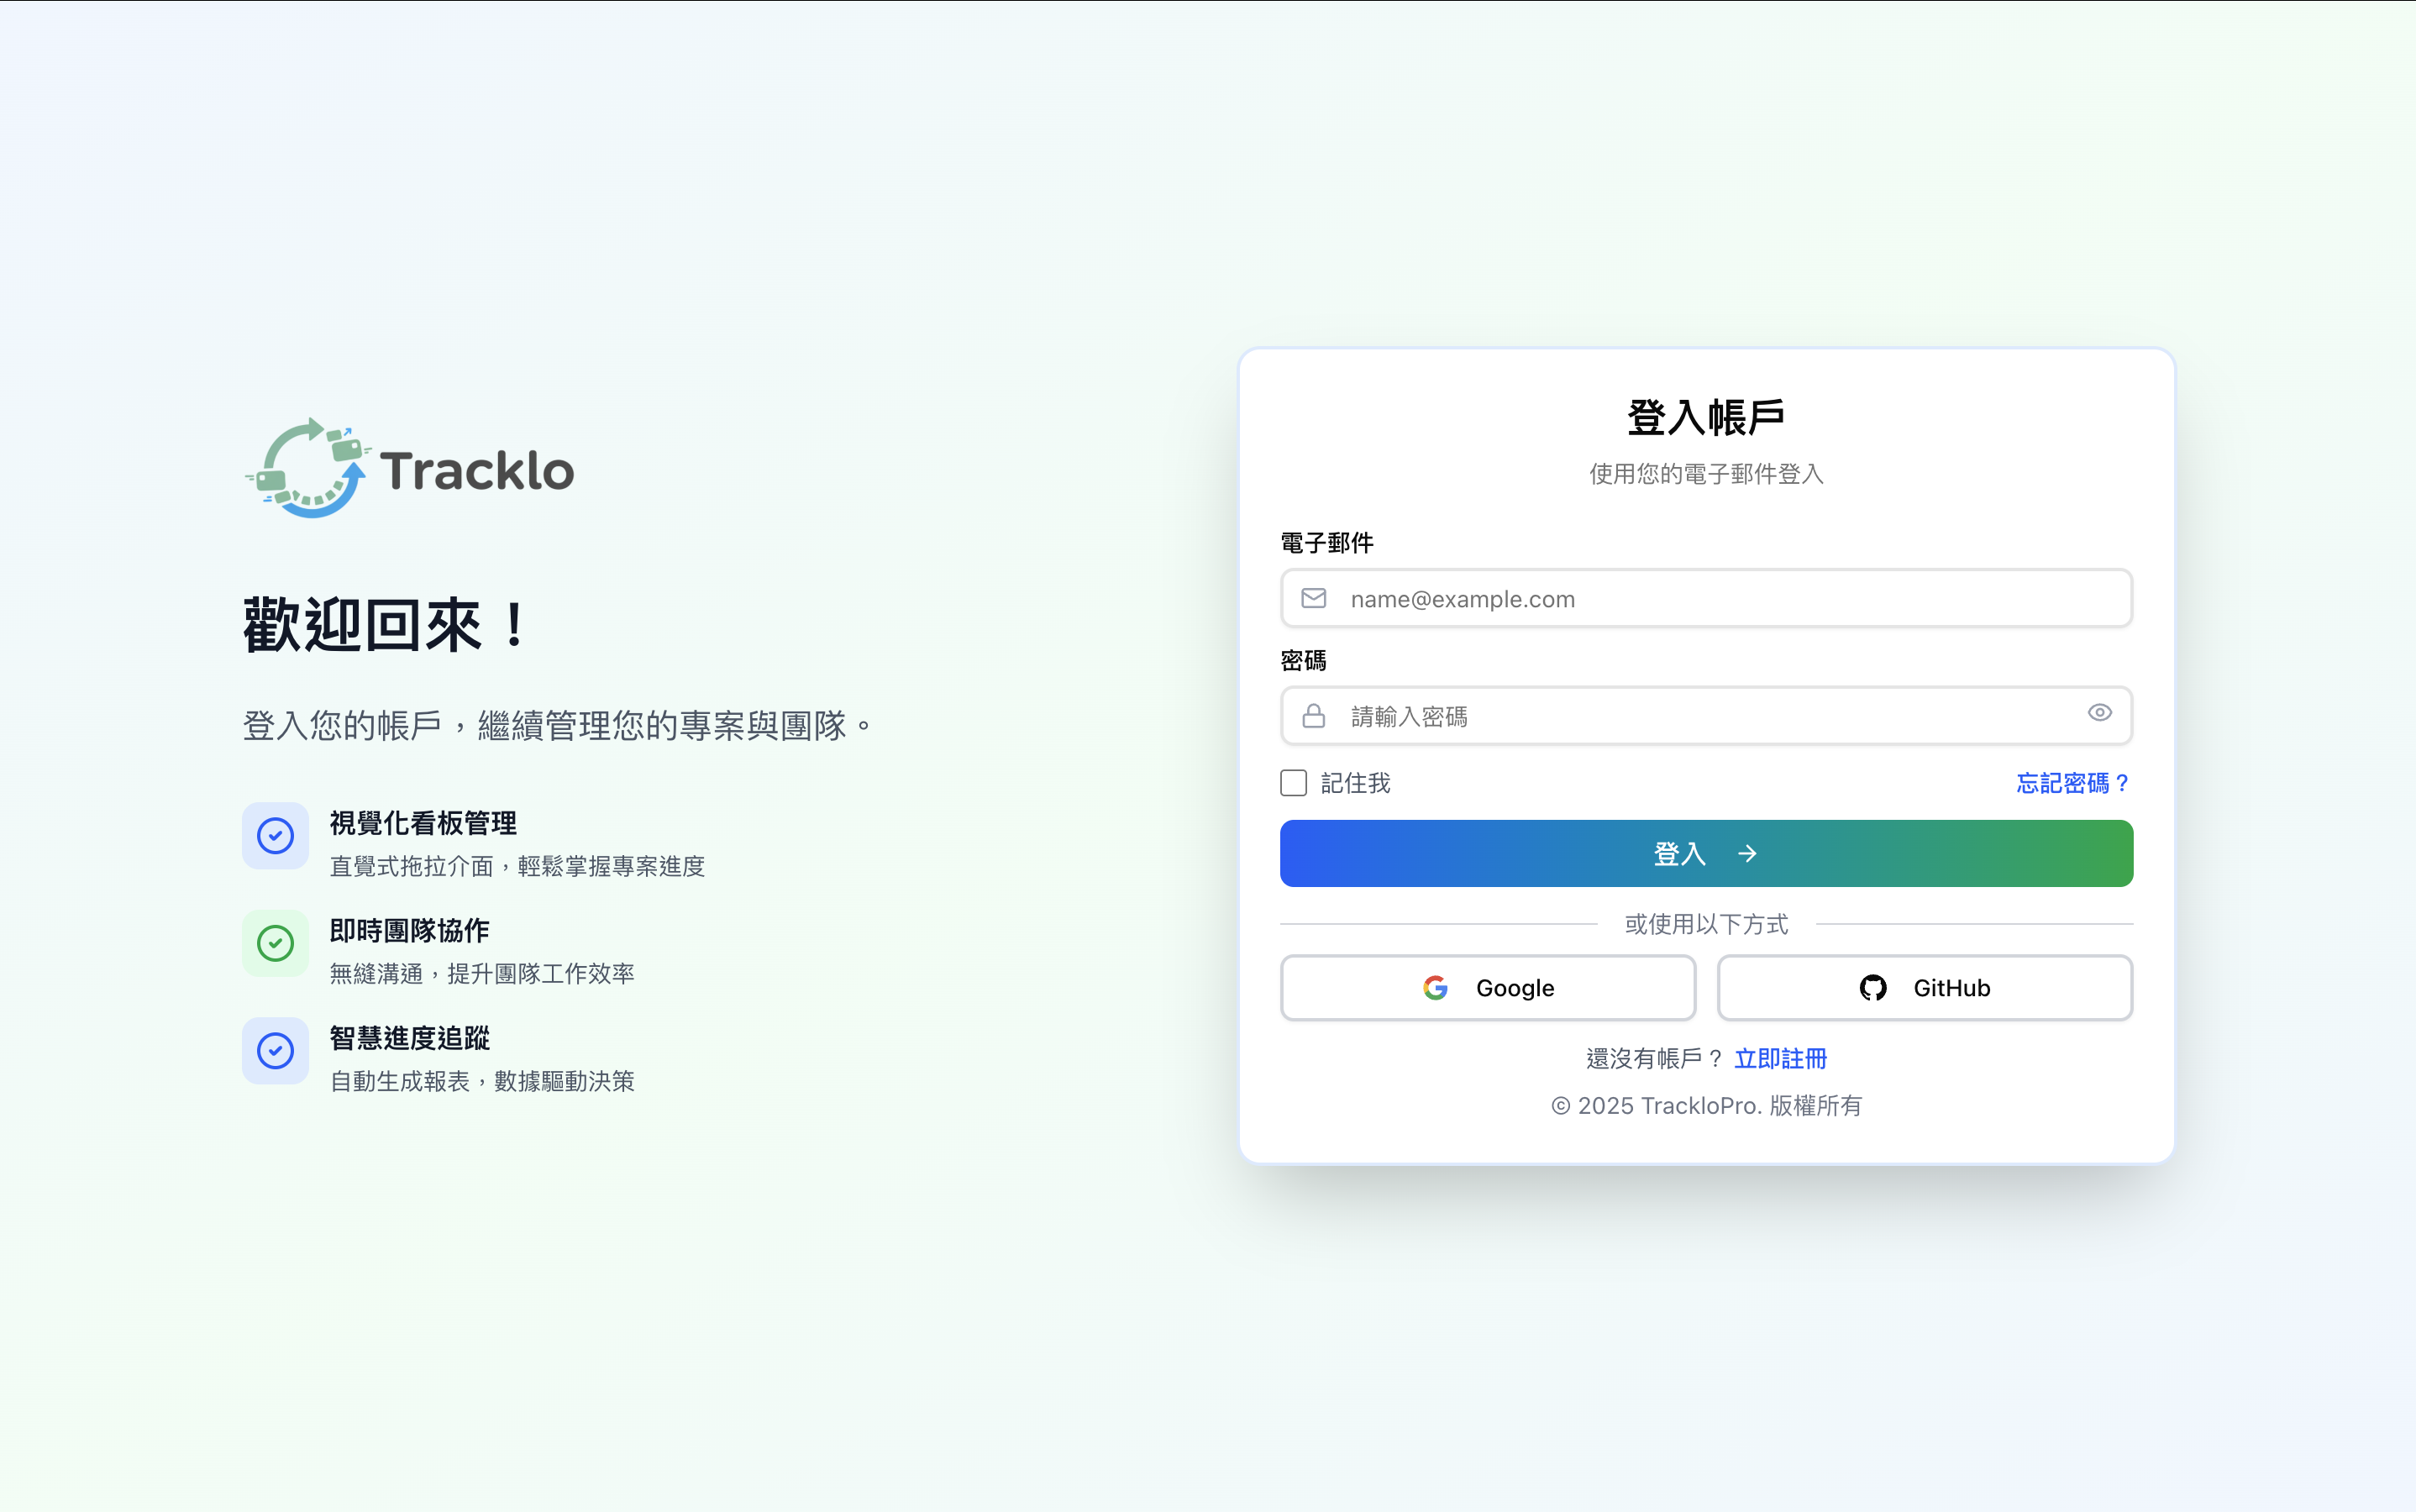
Task: Click the 歡迎回來！ heading
Action: (x=384, y=626)
